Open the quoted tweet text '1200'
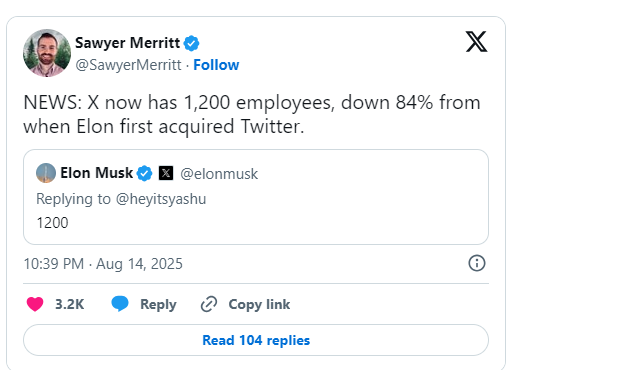The image size is (631, 370). [52, 223]
